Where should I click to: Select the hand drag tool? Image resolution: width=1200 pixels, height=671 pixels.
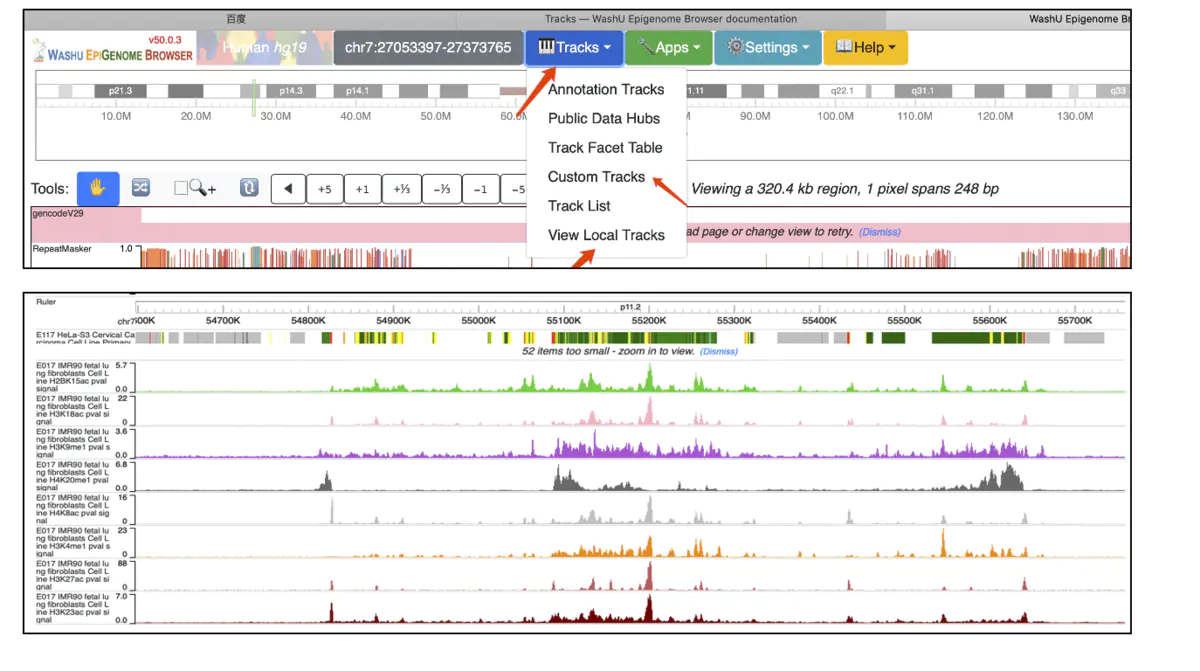[97, 188]
